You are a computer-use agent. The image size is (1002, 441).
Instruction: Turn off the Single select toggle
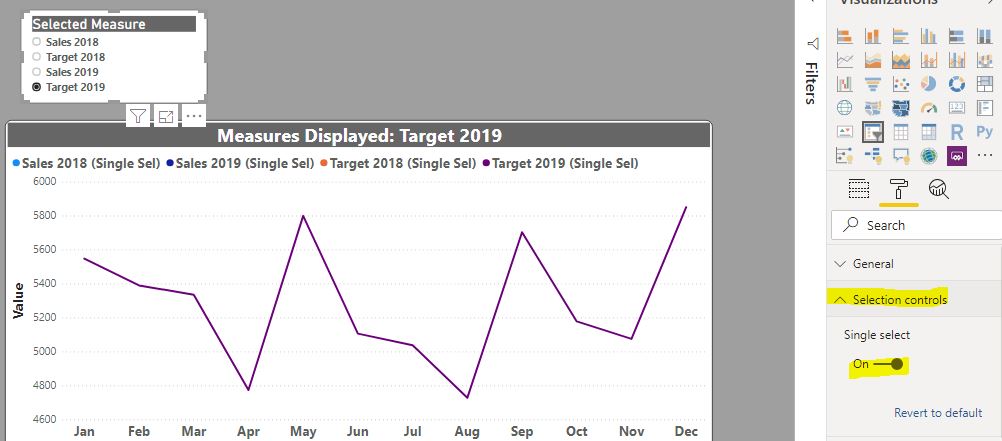coord(888,364)
